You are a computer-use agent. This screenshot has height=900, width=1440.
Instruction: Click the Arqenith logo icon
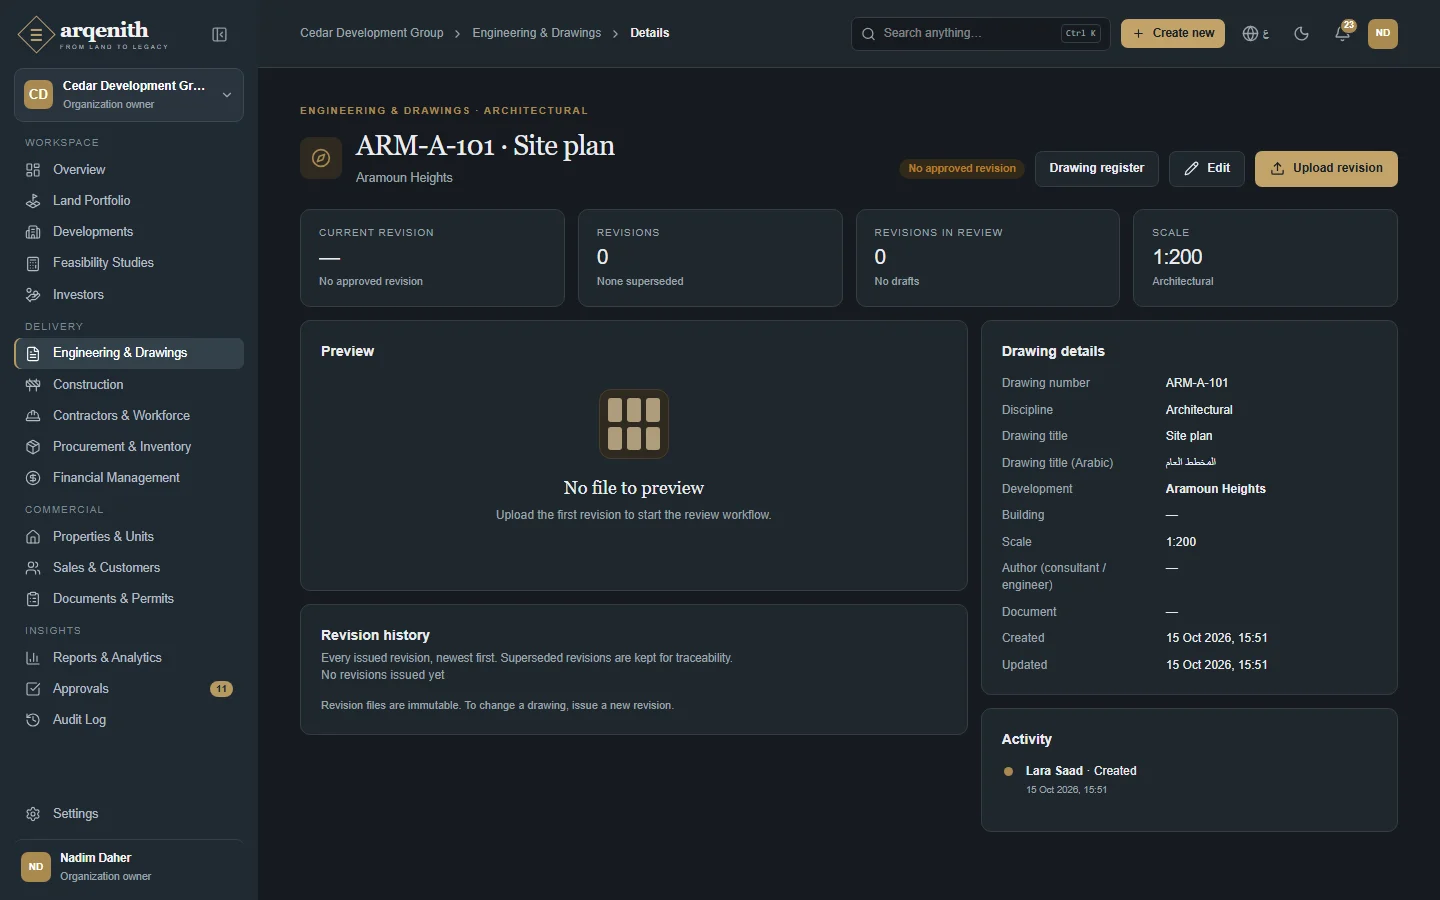(x=36, y=34)
